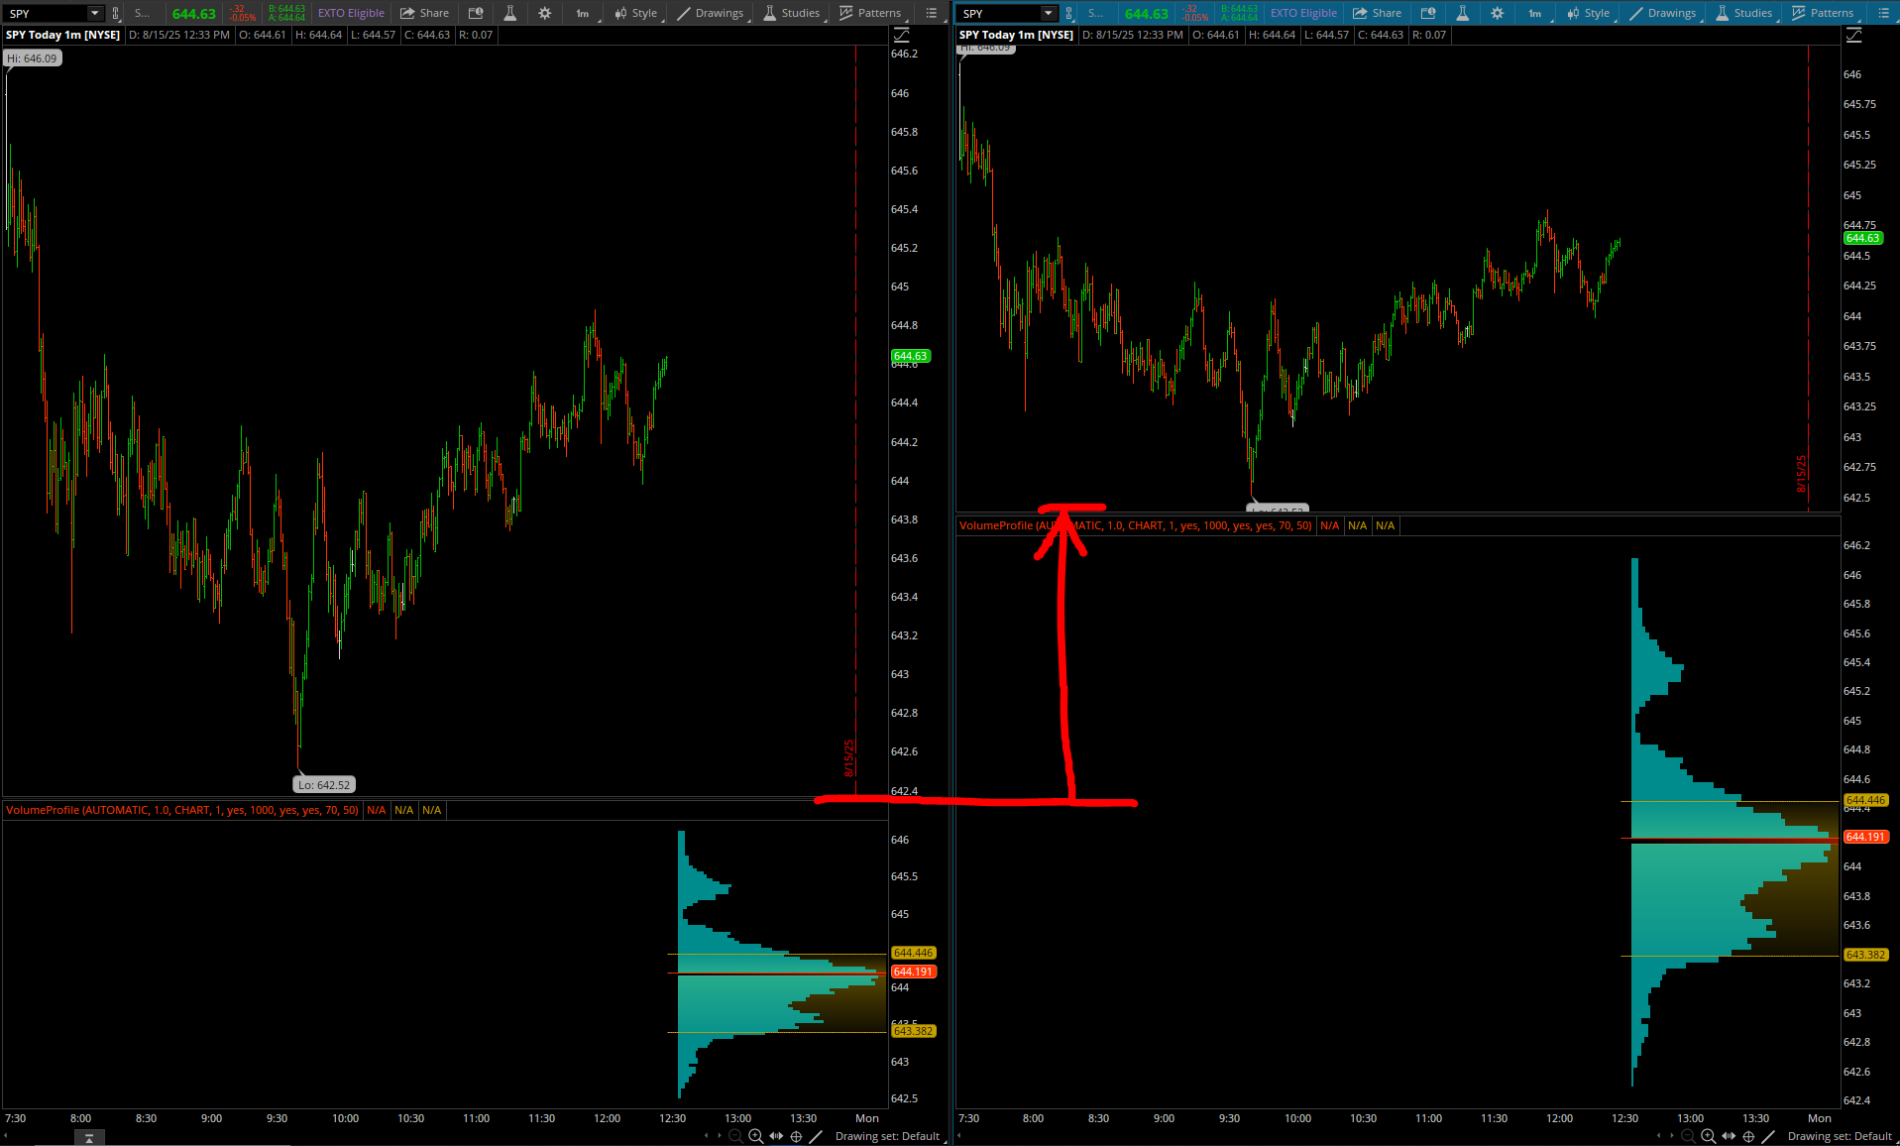Toggle the axis scale icon on left chart

point(901,35)
